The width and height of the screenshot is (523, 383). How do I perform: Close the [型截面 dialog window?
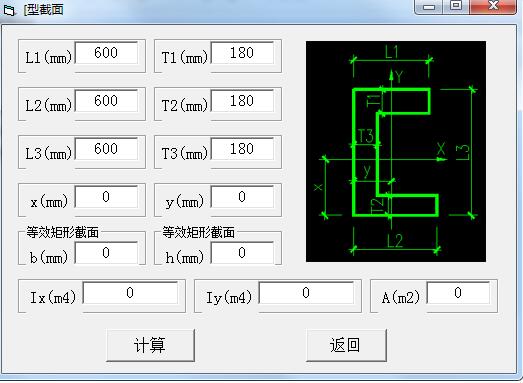pyautogui.click(x=493, y=6)
